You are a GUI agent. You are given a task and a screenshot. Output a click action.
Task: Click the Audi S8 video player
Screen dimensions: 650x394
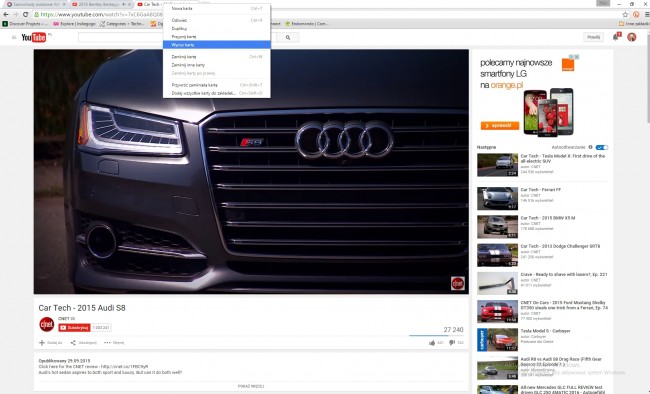click(x=251, y=172)
